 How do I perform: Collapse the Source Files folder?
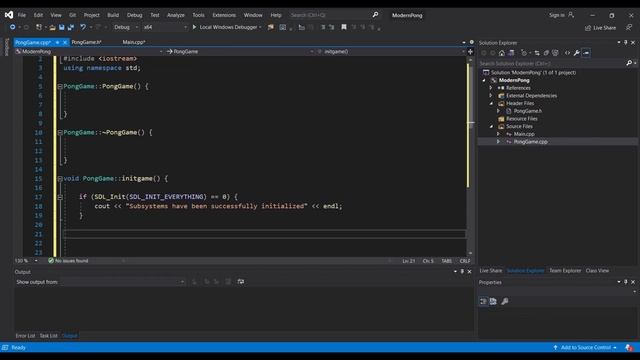(x=491, y=127)
